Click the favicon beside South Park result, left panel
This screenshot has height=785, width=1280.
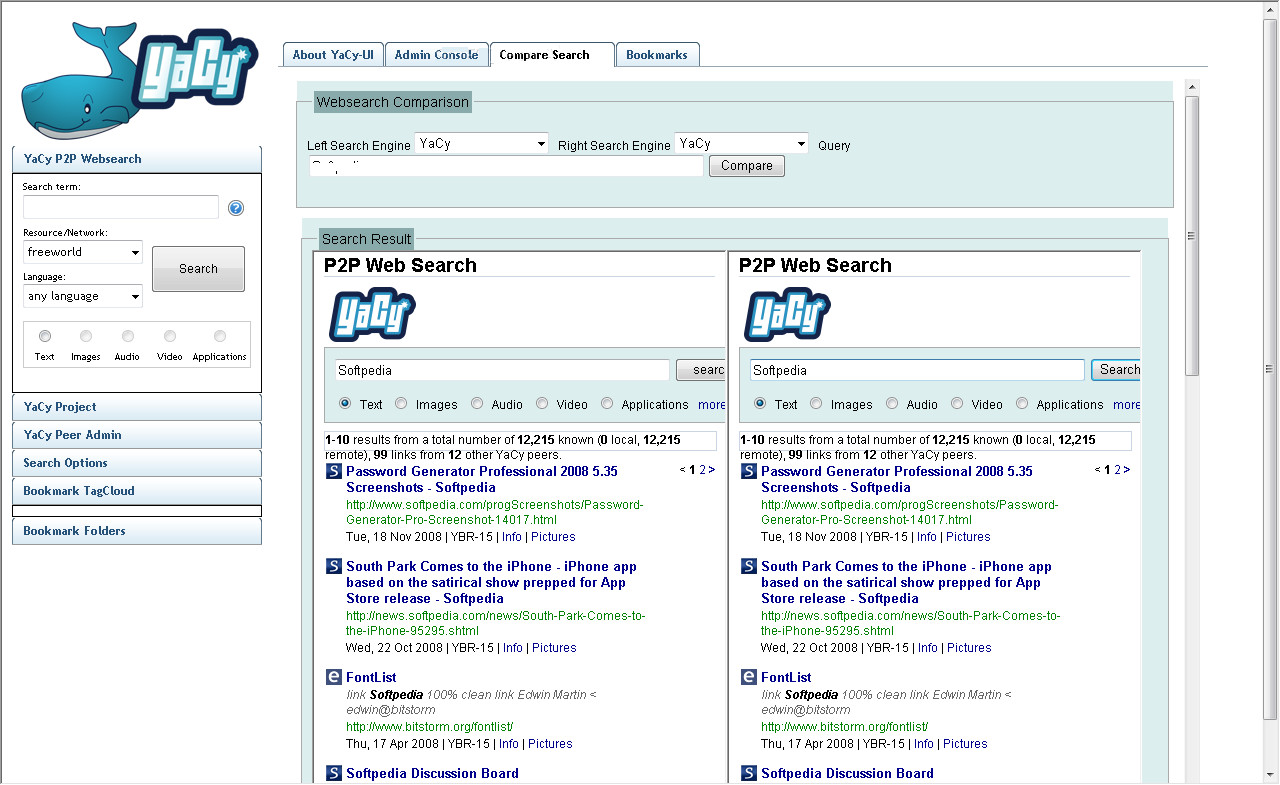tap(334, 566)
